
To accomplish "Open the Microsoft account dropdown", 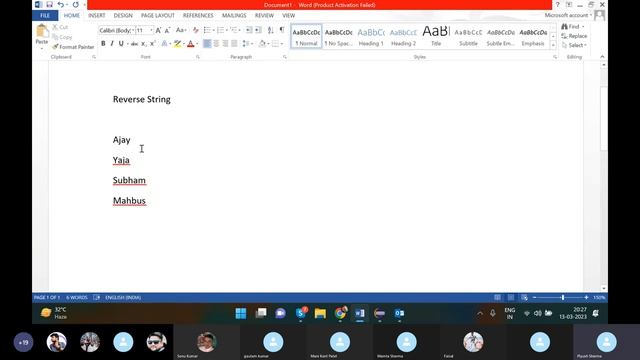I will tap(568, 15).
